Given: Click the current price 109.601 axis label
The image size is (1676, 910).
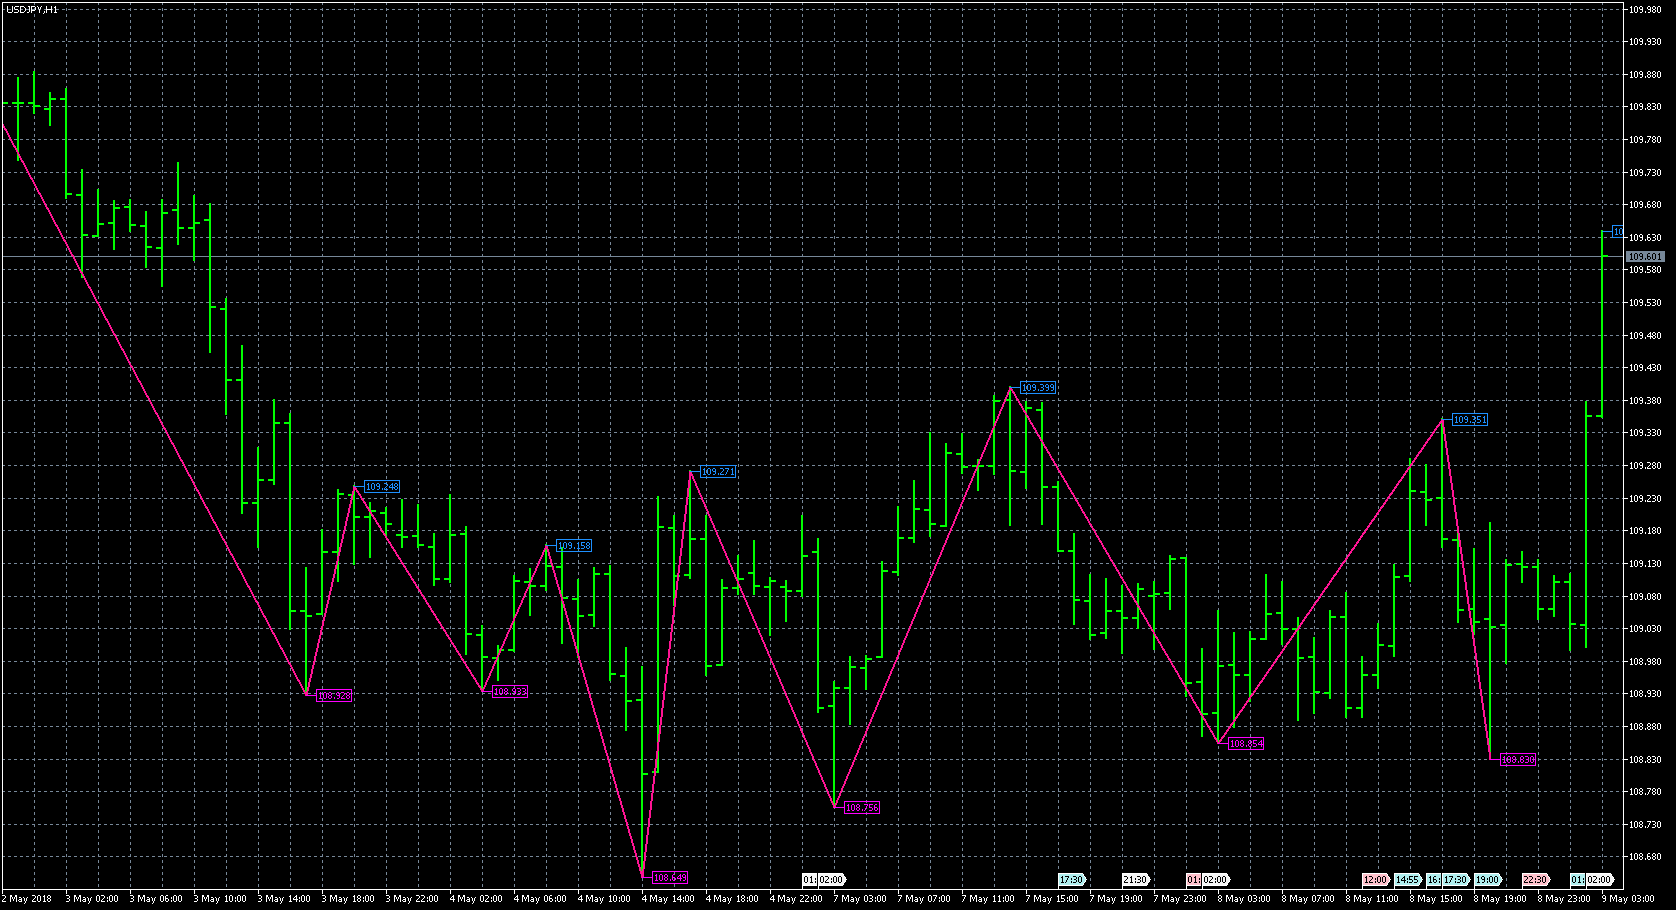Looking at the screenshot, I should [1645, 257].
